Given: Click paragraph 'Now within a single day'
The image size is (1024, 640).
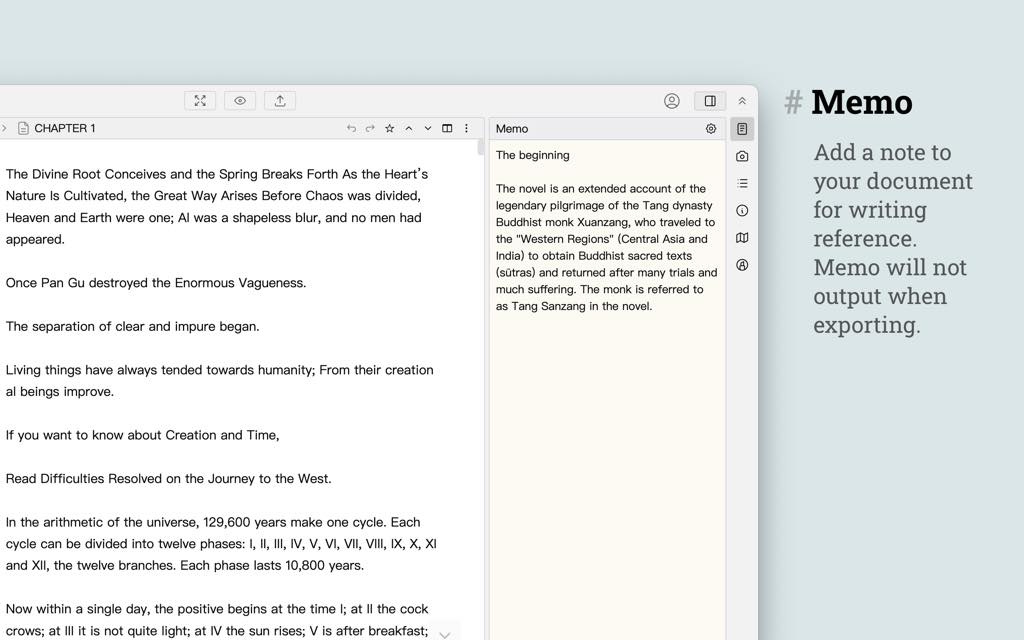Looking at the screenshot, I should (x=217, y=620).
